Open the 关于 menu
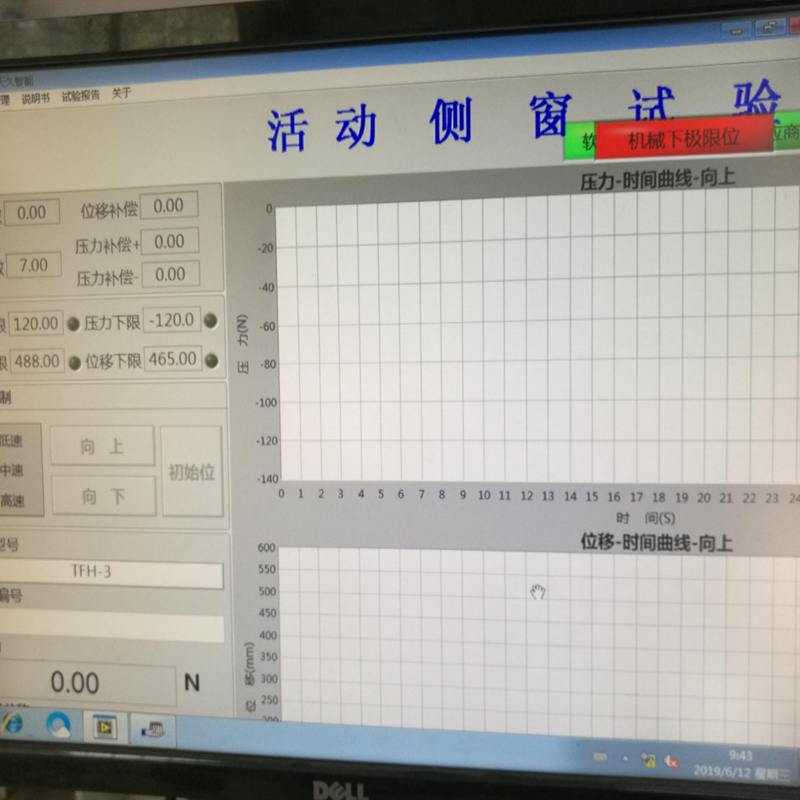The width and height of the screenshot is (800, 800). tap(121, 93)
